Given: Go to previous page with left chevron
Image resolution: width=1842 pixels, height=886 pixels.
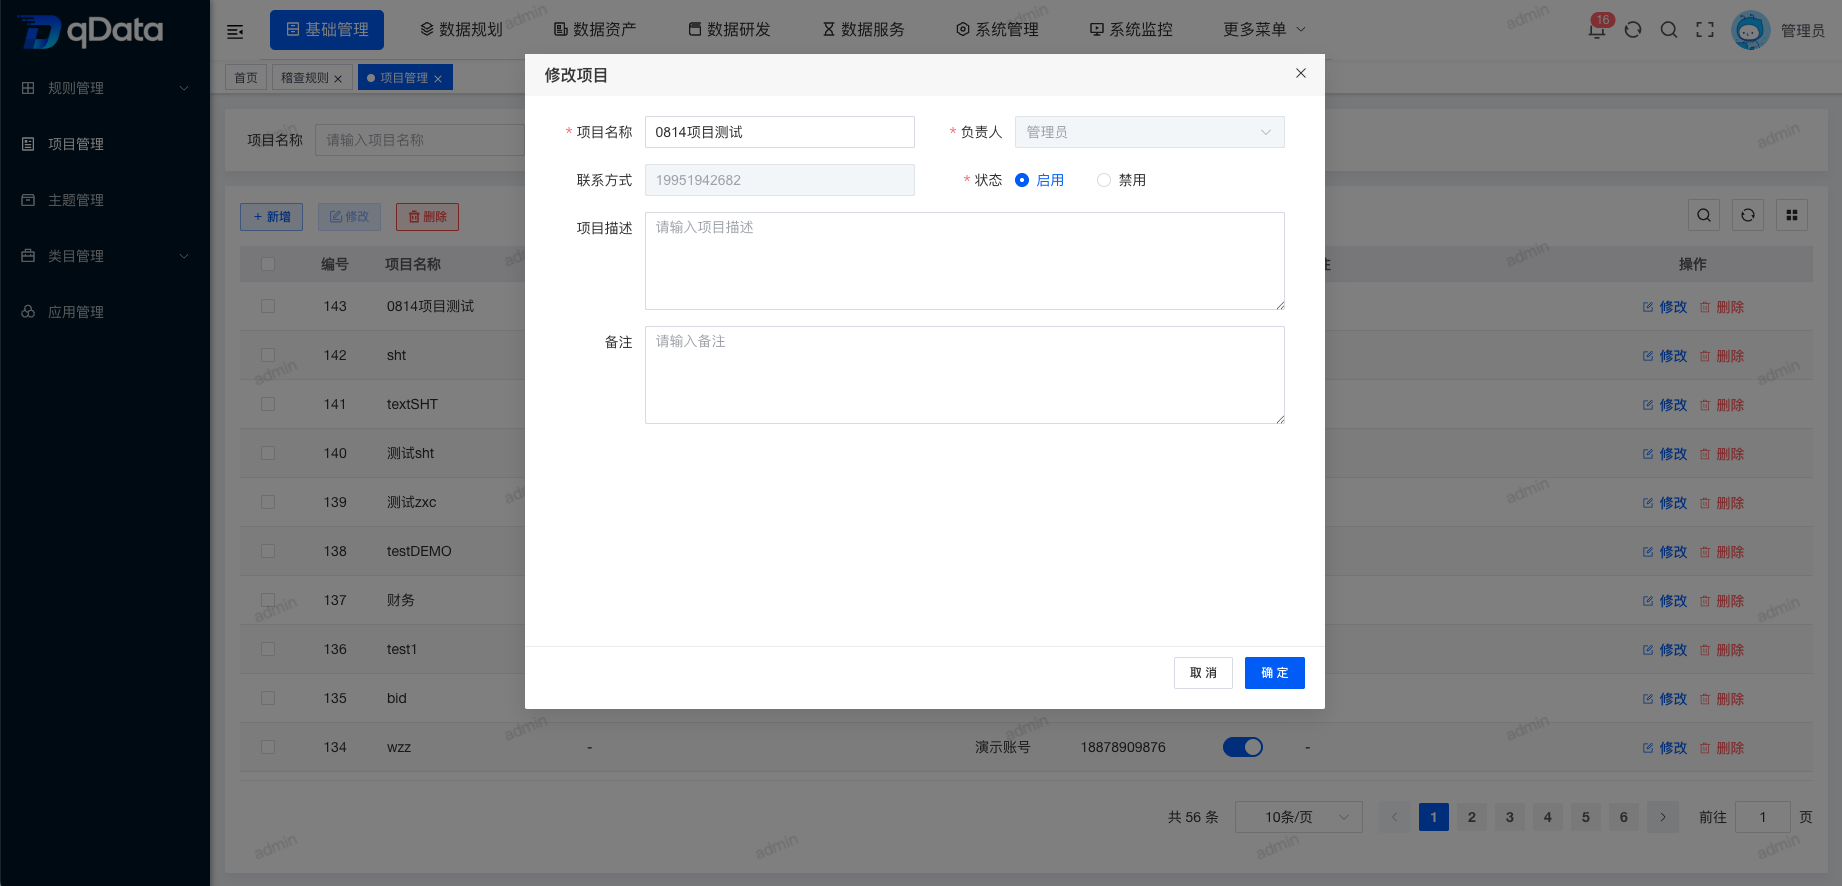Looking at the screenshot, I should [1395, 817].
